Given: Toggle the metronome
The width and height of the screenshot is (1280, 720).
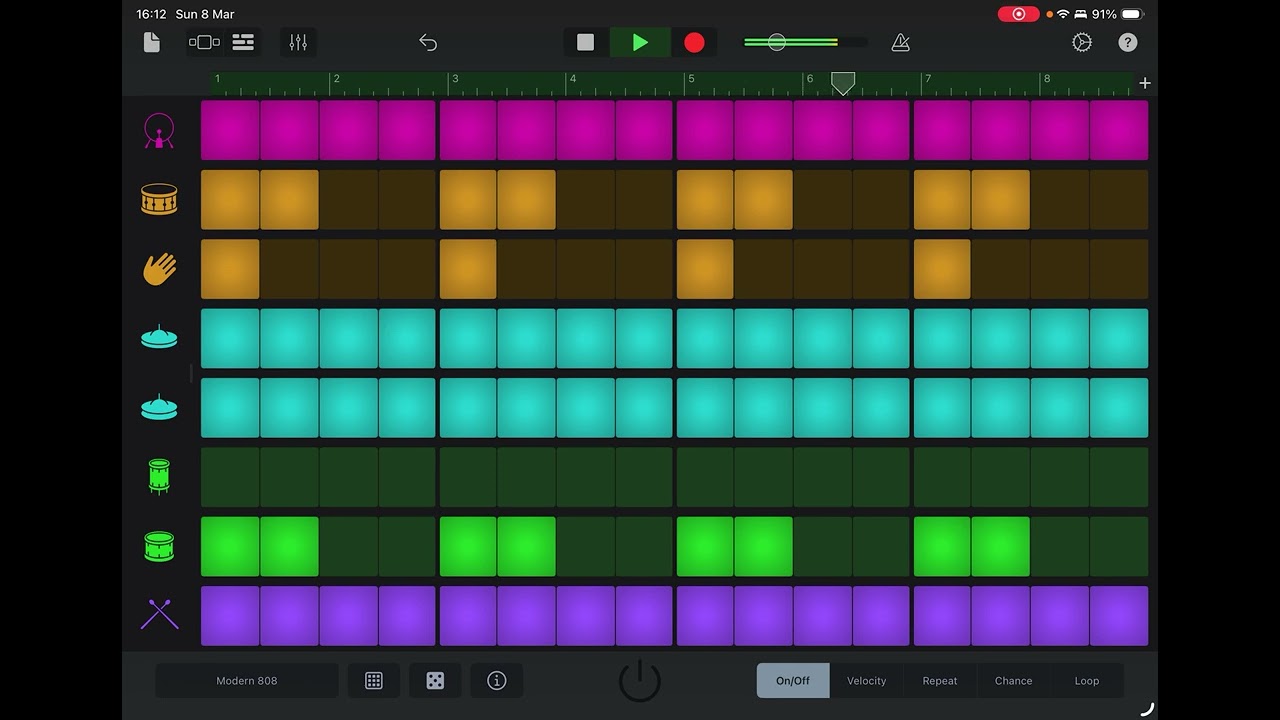Looking at the screenshot, I should pos(900,42).
